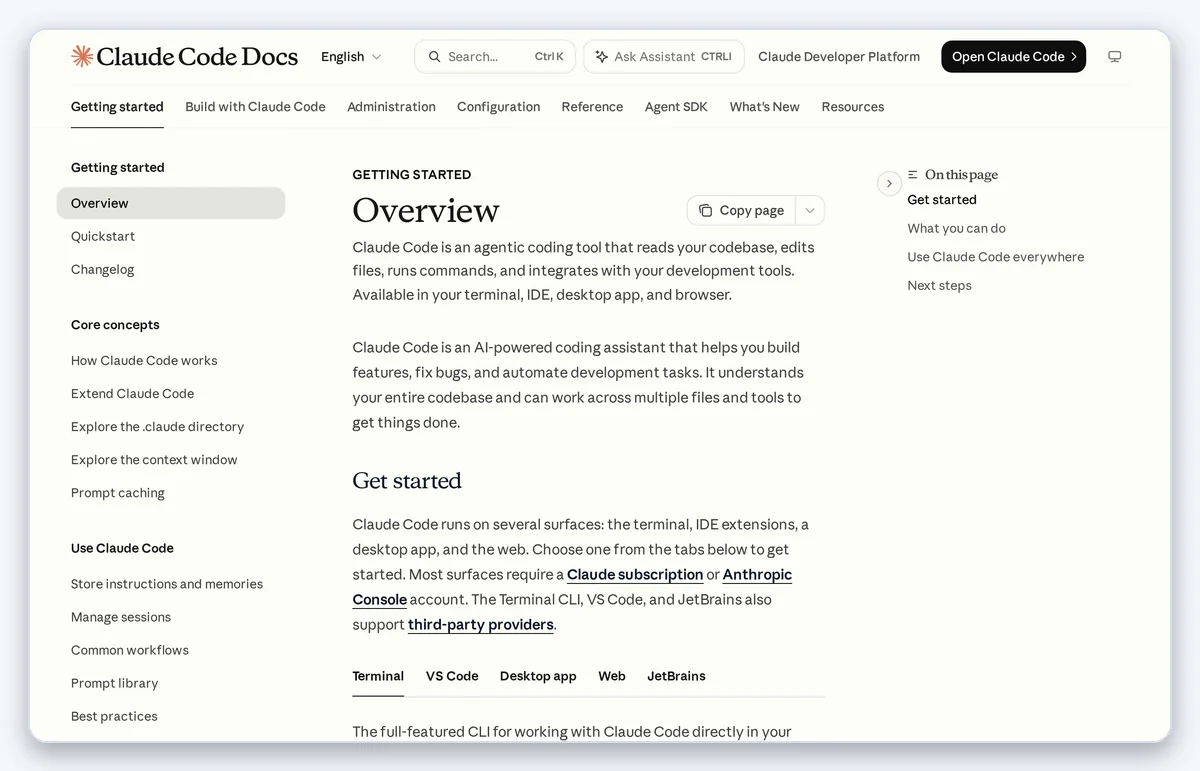Collapse the table of contents with the round arrow button
Screen dimensions: 1200x771
coord(889,184)
